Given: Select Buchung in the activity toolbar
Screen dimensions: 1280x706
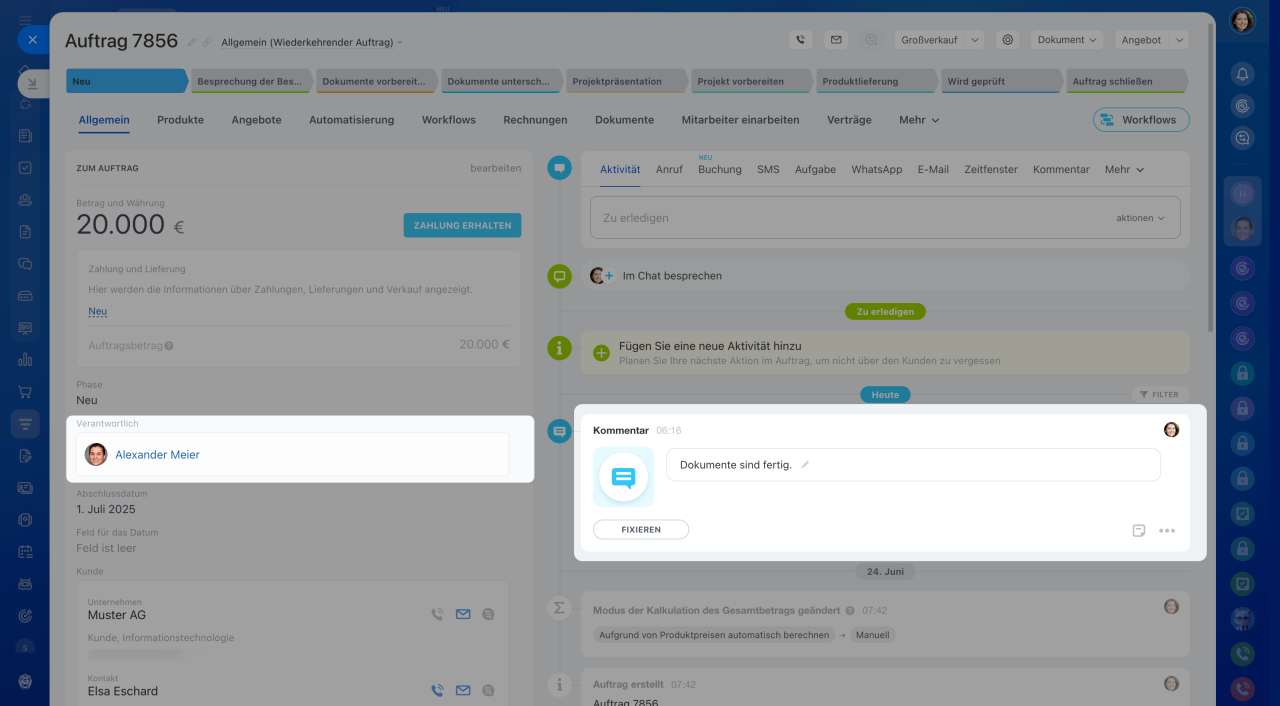Looking at the screenshot, I should pos(720,170).
